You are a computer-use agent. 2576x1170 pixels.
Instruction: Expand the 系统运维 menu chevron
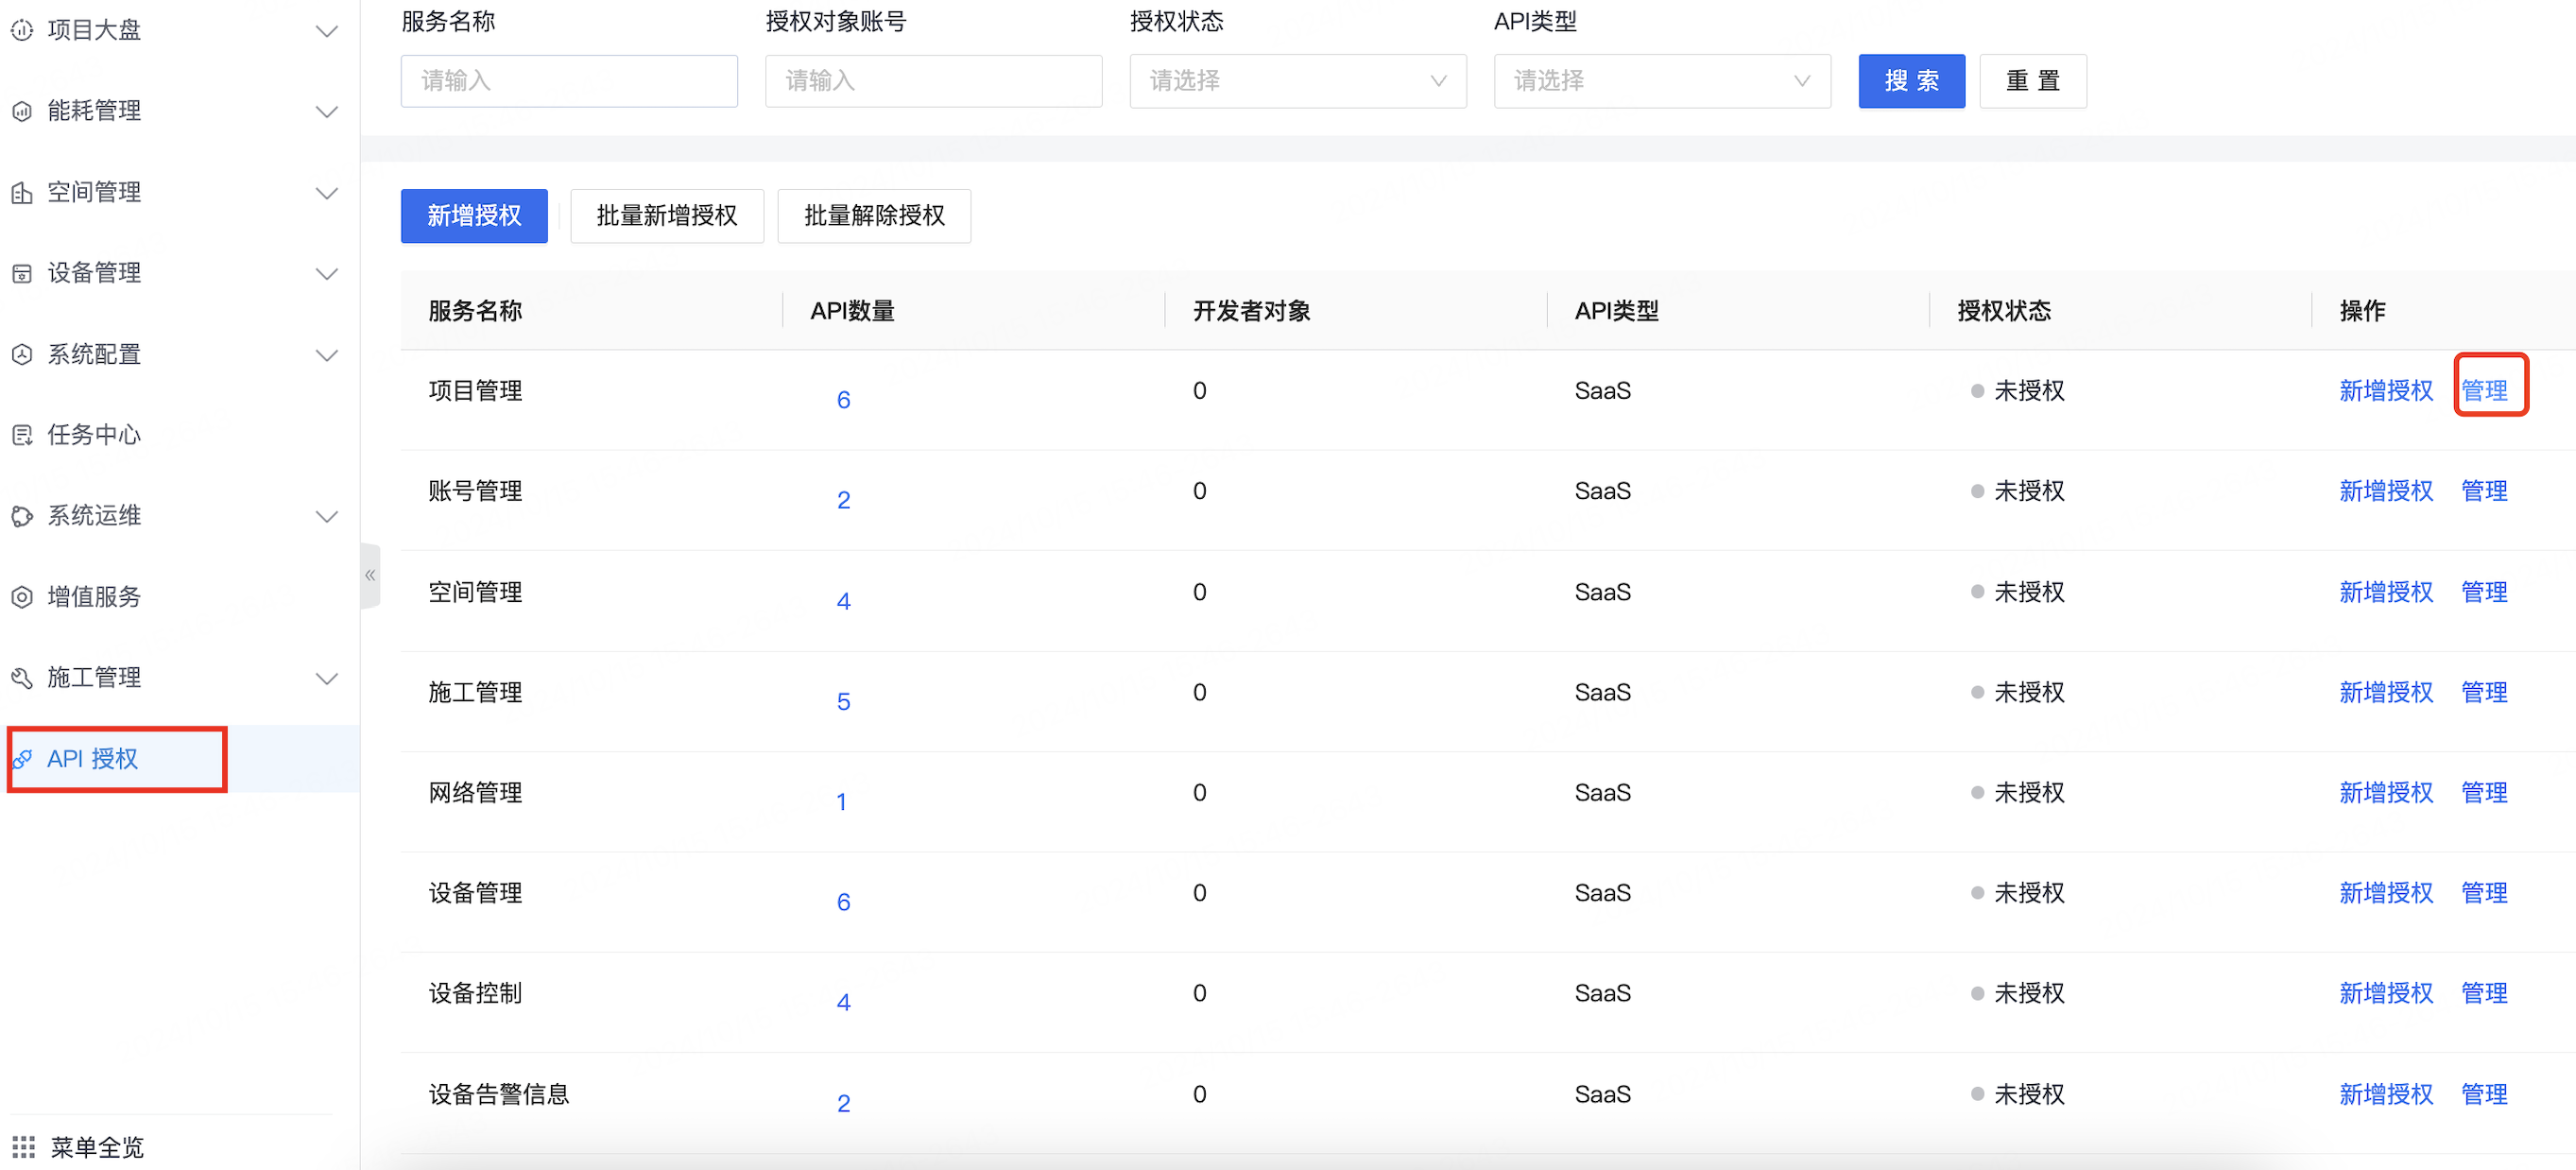pyautogui.click(x=326, y=517)
